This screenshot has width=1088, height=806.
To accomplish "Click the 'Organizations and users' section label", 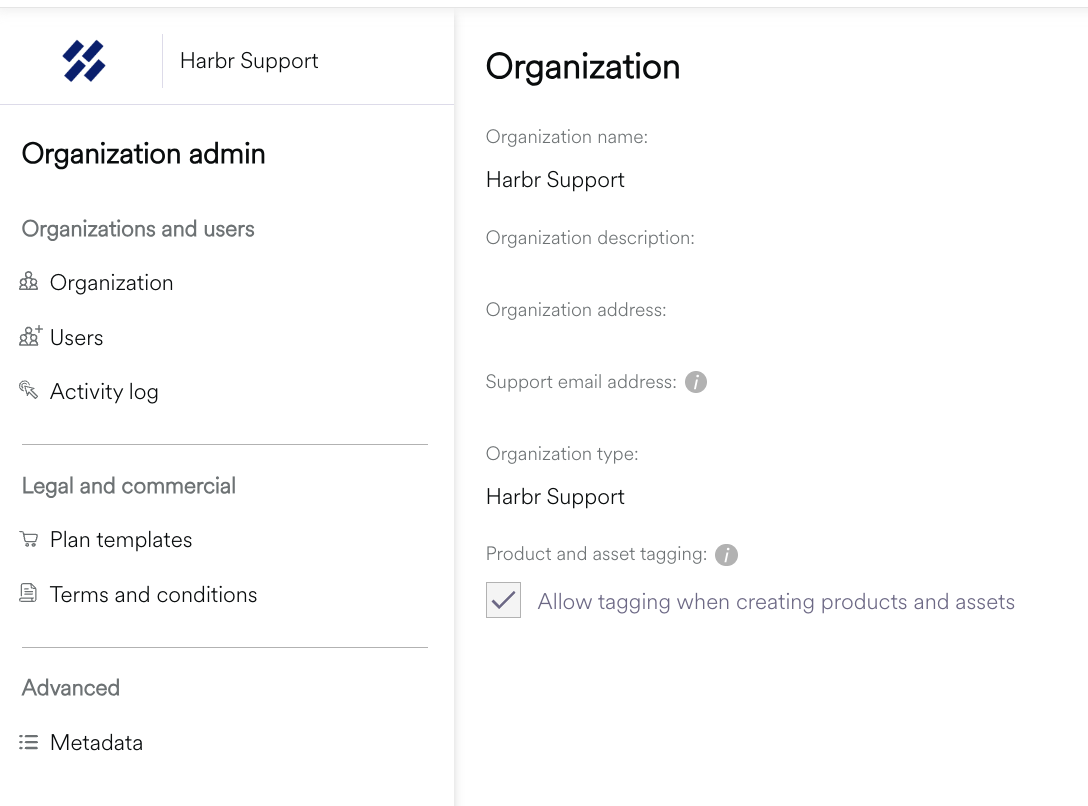I will click(x=138, y=229).
